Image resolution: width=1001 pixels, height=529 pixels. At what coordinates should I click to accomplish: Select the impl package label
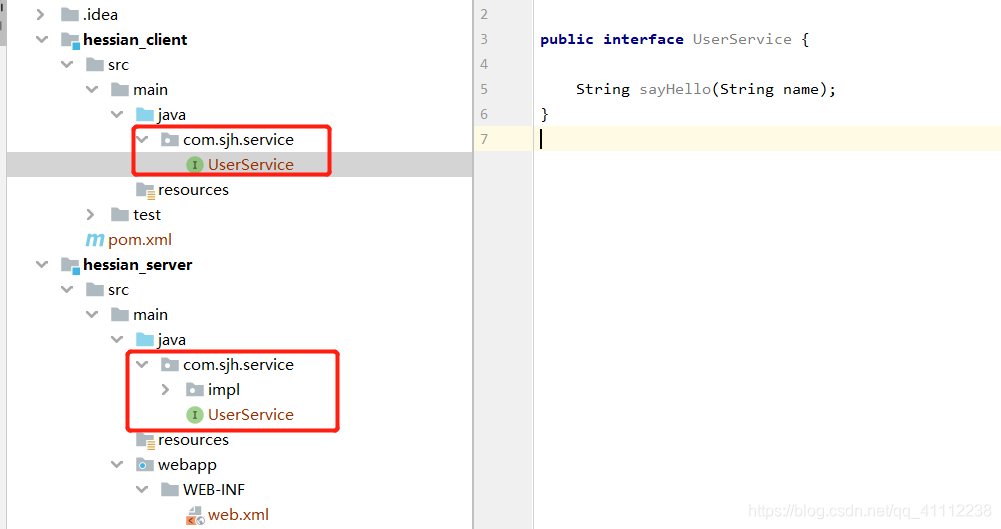(x=224, y=389)
